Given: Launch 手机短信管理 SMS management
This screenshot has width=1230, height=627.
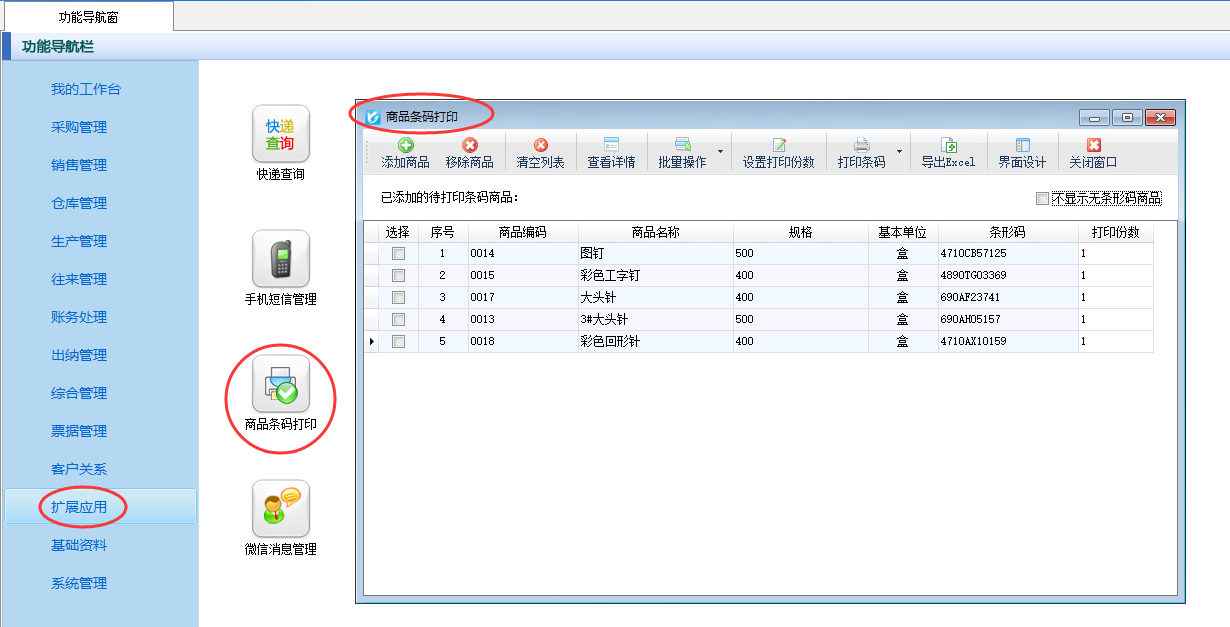Looking at the screenshot, I should tap(280, 259).
